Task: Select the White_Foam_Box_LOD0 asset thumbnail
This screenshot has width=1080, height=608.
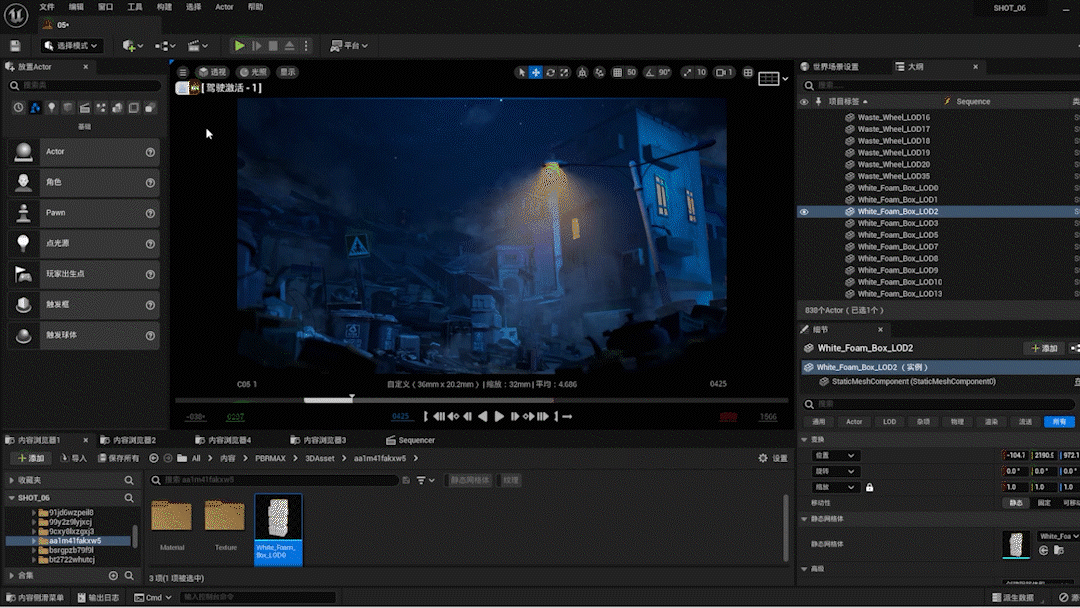Action: pos(278,530)
